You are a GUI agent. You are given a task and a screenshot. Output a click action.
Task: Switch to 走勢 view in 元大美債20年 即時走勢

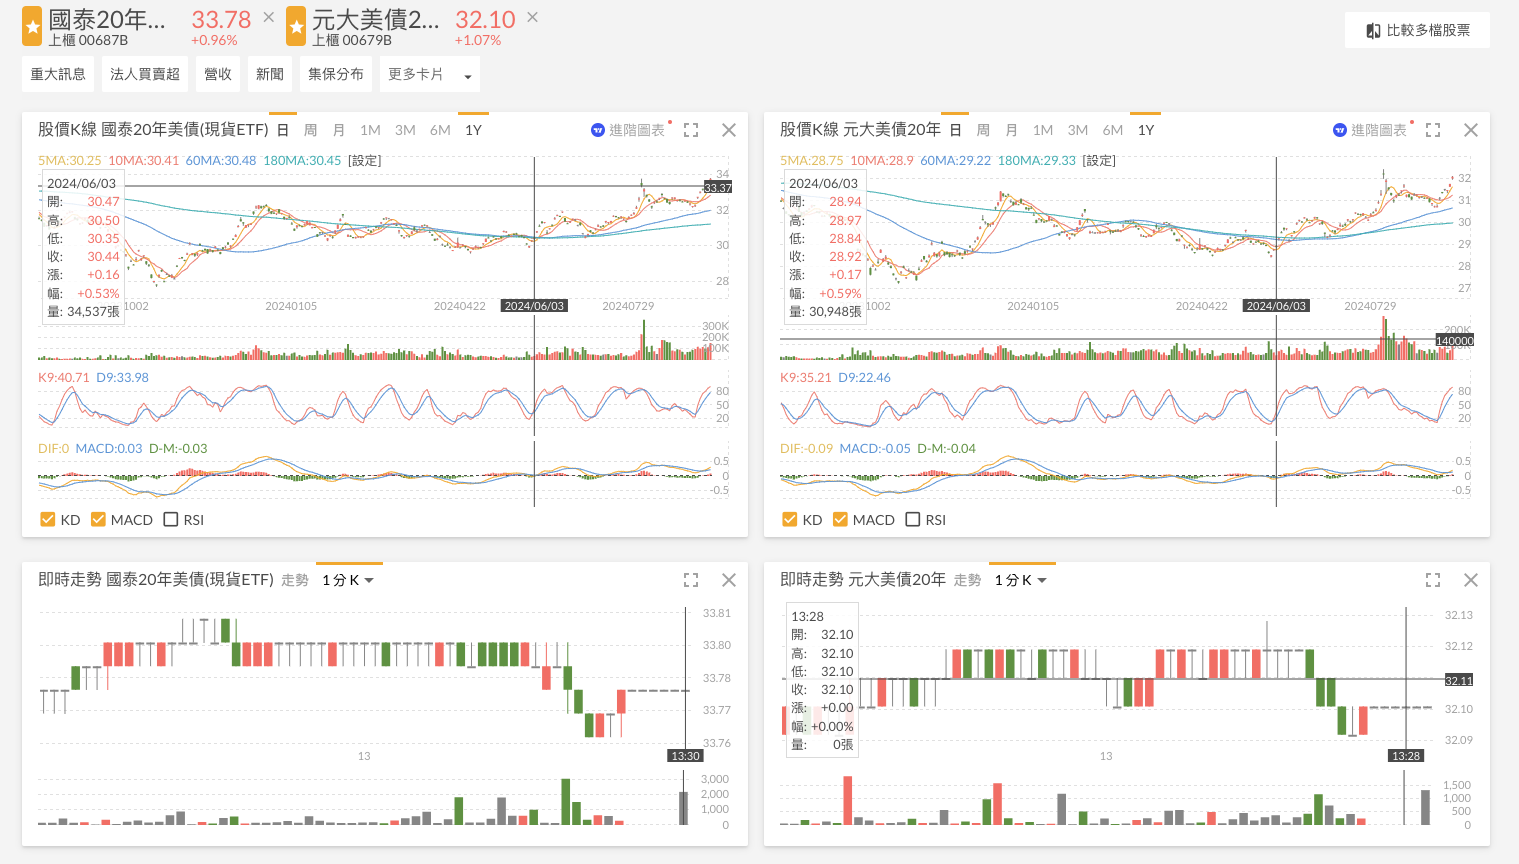pos(967,580)
